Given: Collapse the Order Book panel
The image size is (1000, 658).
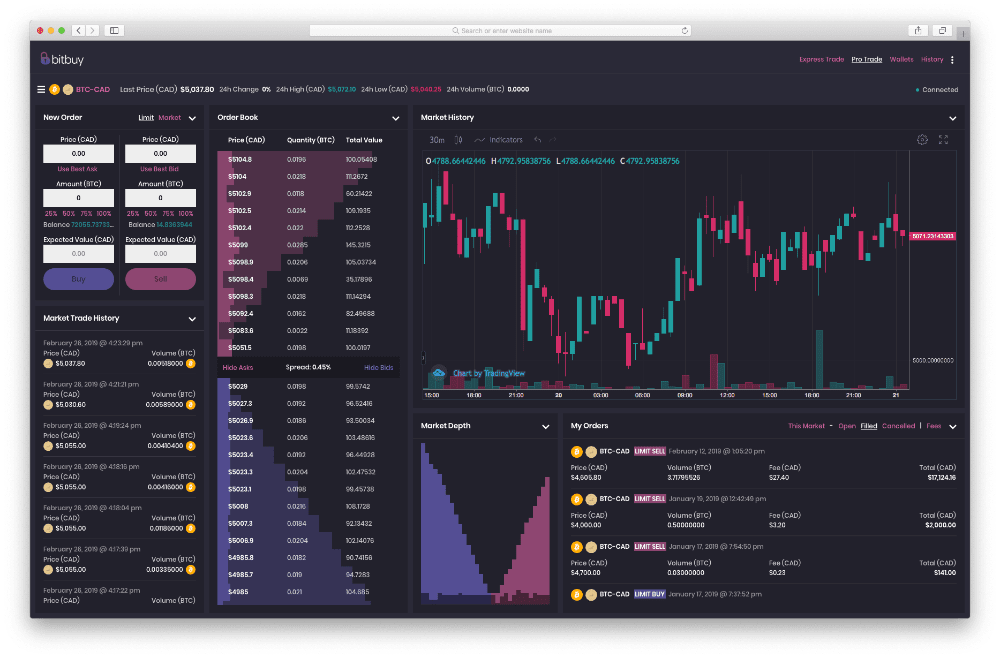Looking at the screenshot, I should pyautogui.click(x=396, y=118).
